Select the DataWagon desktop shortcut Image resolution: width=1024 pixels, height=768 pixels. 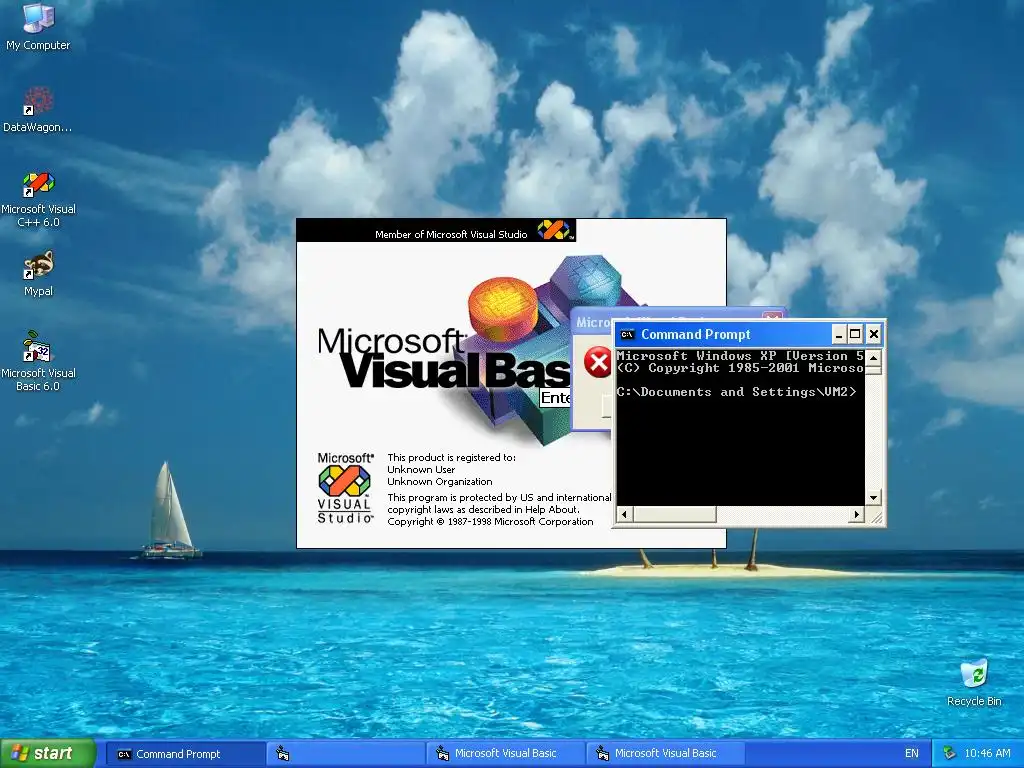pos(38,110)
